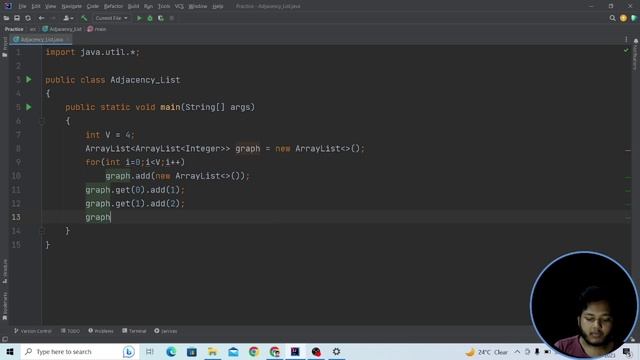Click the green inspection checkmark in editor
The height and width of the screenshot is (360, 640).
(626, 50)
